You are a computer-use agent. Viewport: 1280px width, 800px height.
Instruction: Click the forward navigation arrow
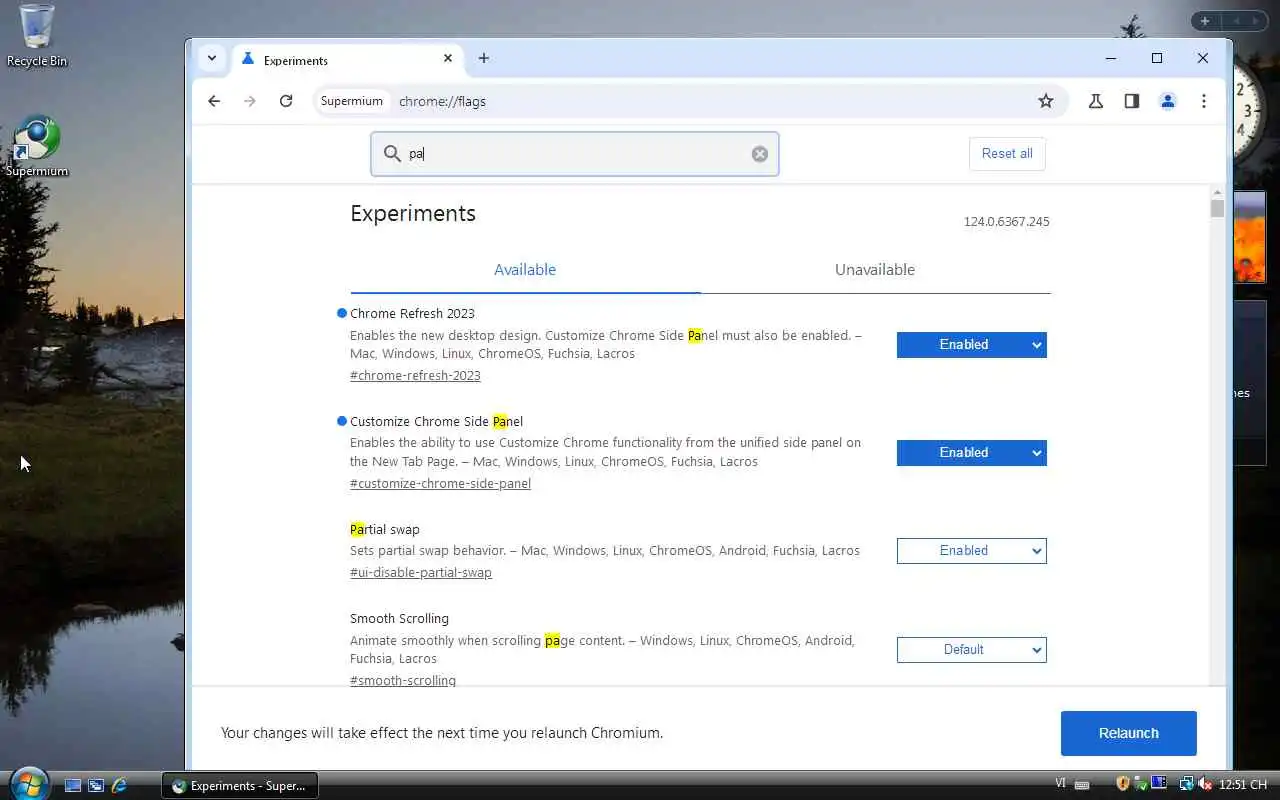tap(250, 101)
